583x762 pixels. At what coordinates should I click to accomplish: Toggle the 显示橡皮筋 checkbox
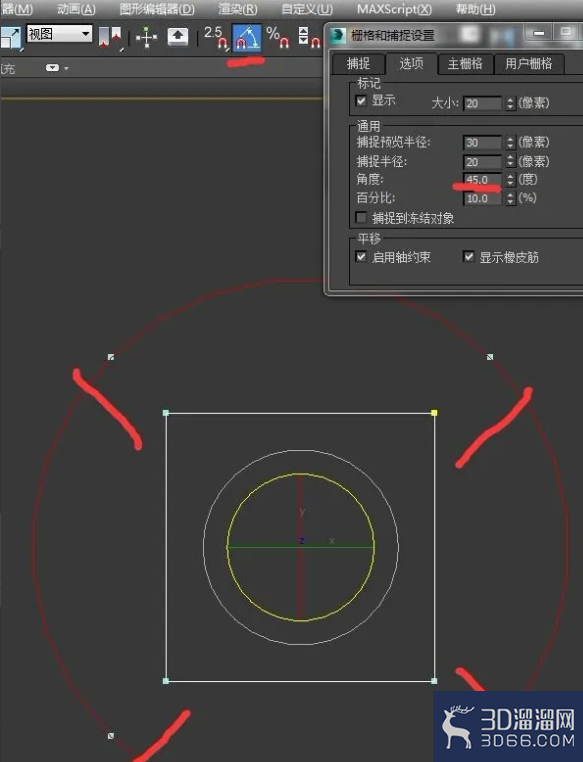[x=468, y=257]
